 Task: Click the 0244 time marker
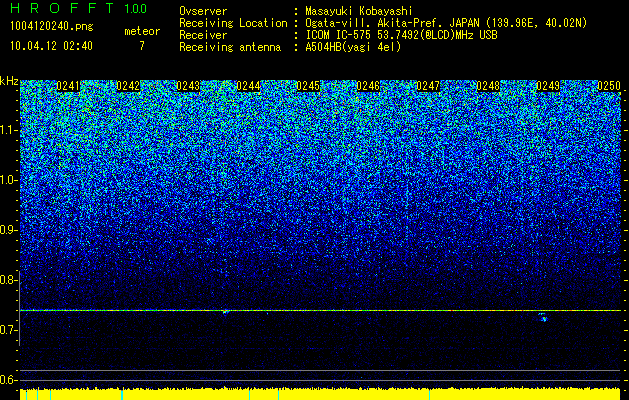coord(248,86)
